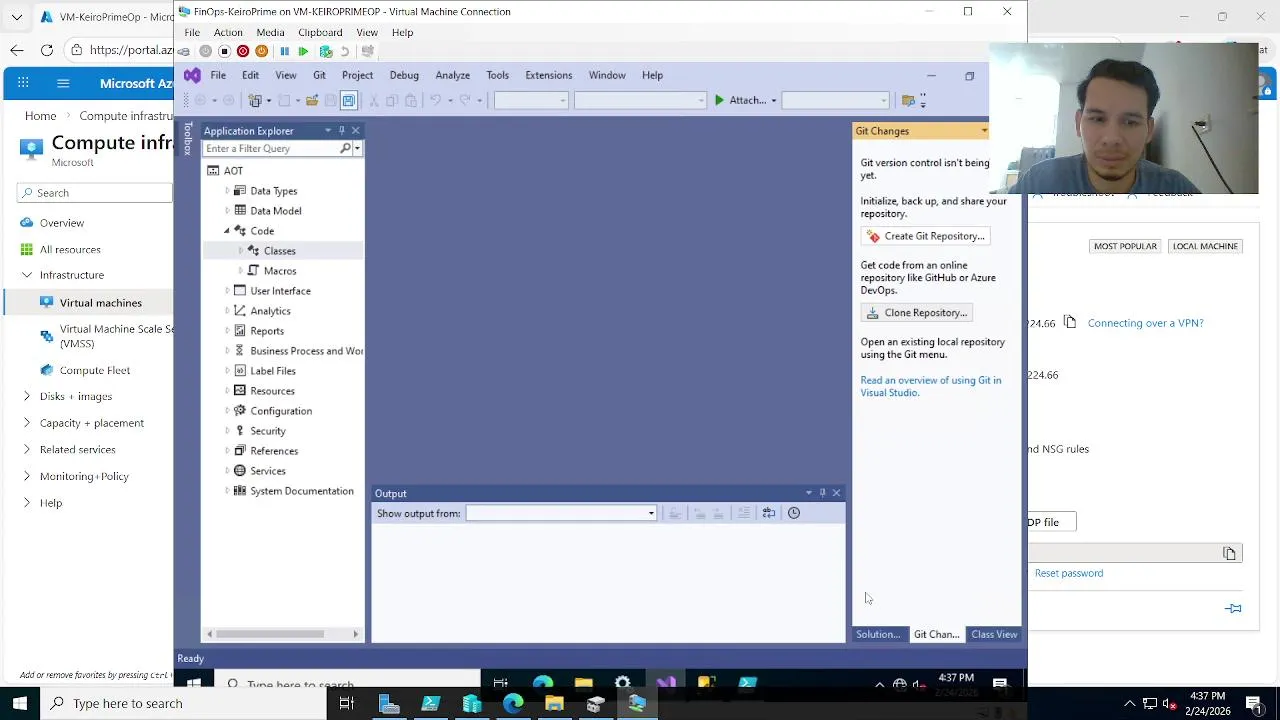Image resolution: width=1280 pixels, height=720 pixels.
Task: Create a VM checkpoint from the toolbar
Action: tap(326, 51)
